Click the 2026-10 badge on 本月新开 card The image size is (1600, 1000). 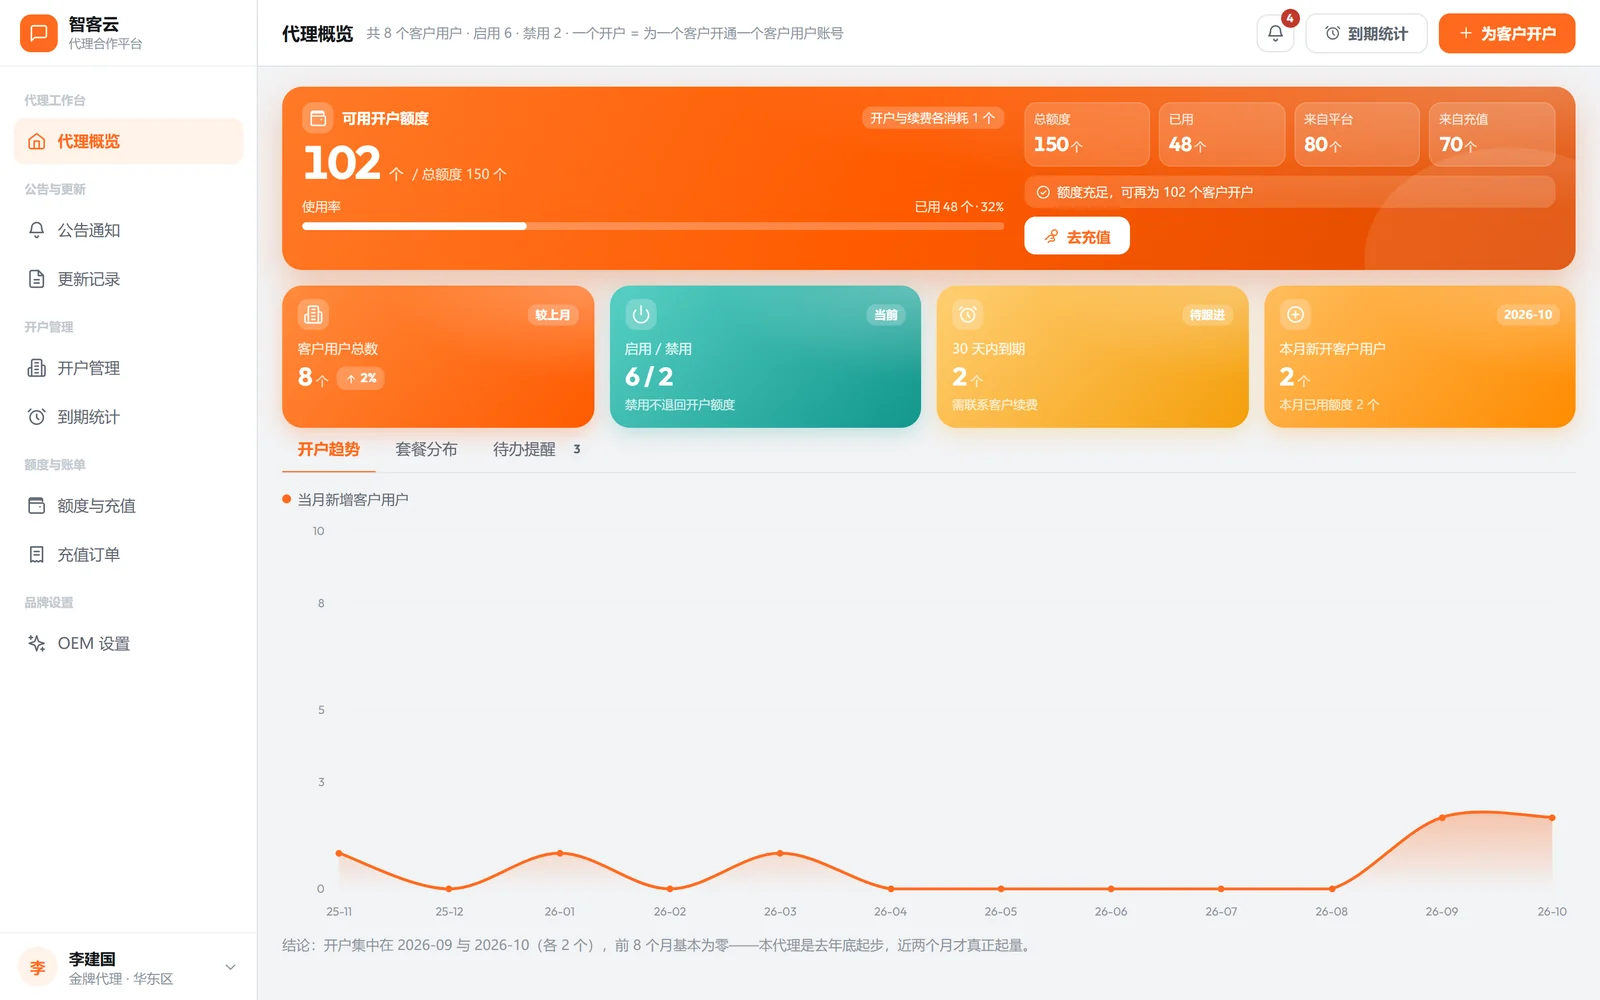point(1528,315)
